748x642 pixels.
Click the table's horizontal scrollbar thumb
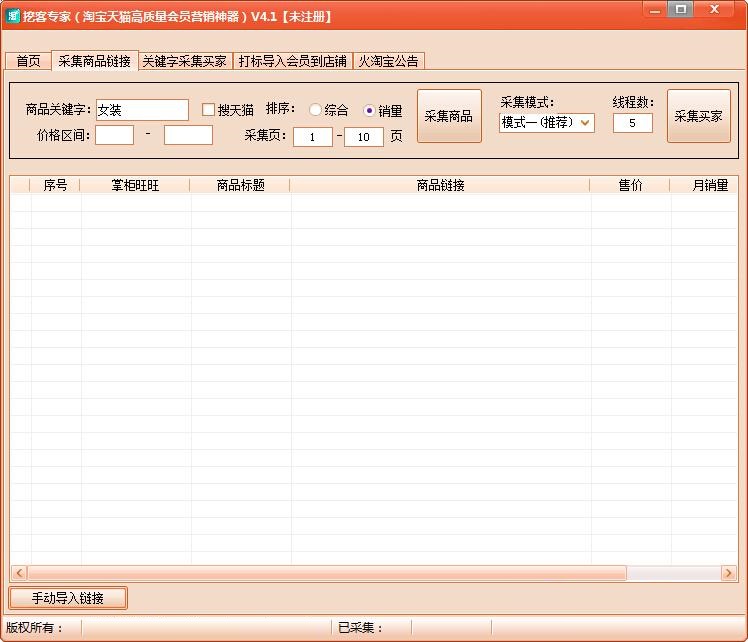327,573
